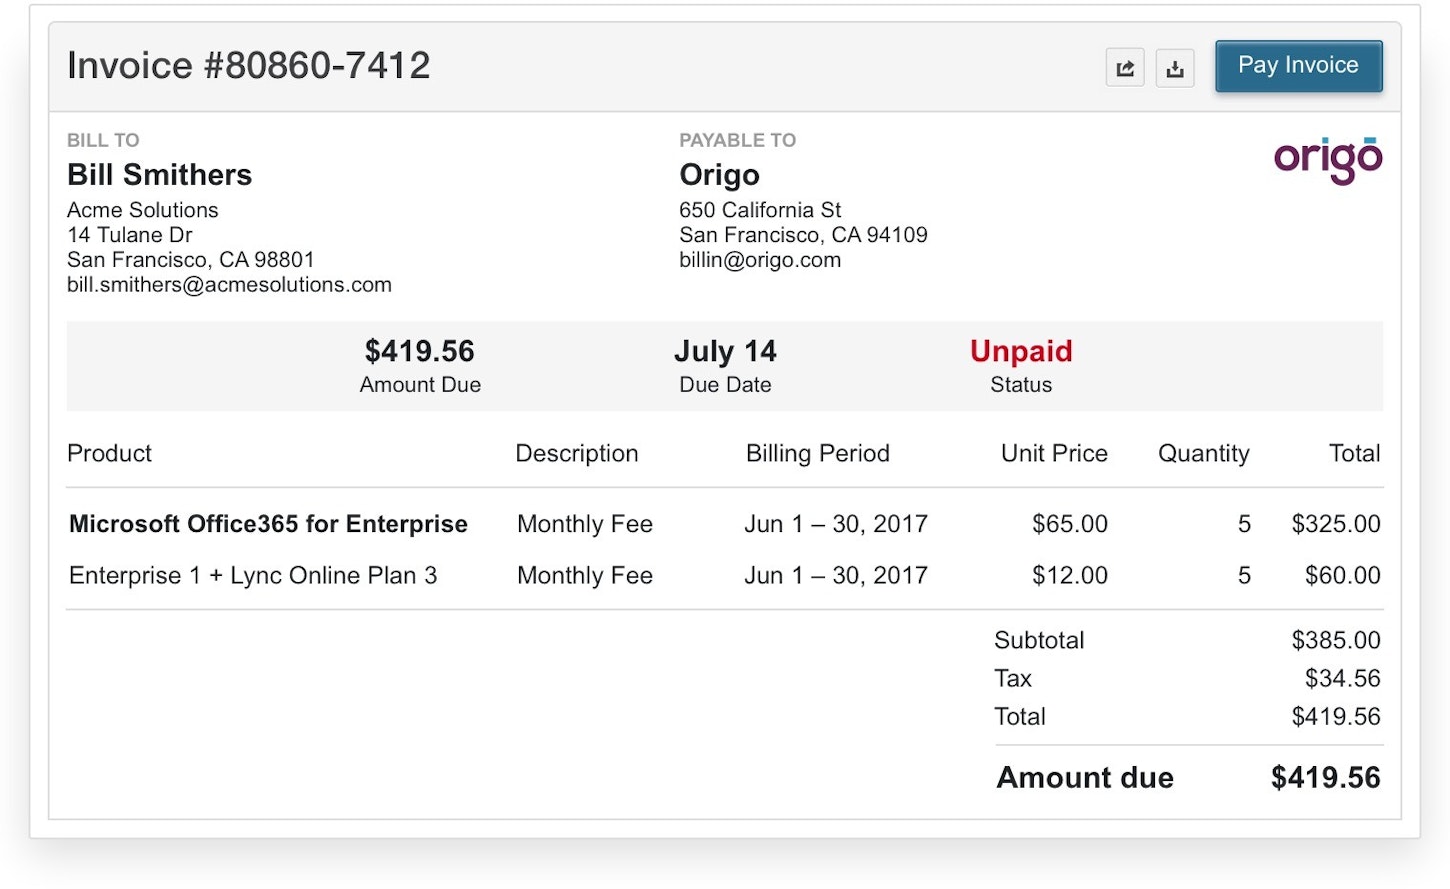Click the Invoice #80860-7412 title
This screenshot has height=889, width=1450.
pyautogui.click(x=248, y=66)
